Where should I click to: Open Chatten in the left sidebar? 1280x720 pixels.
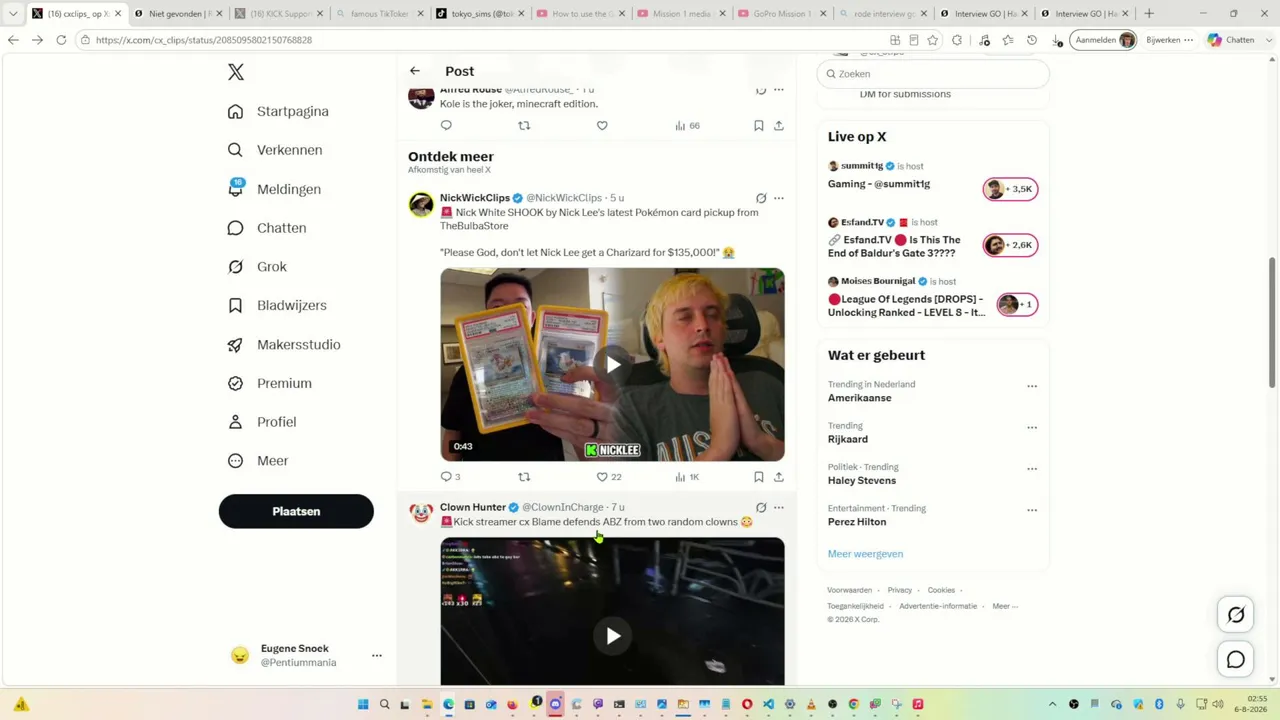[x=267, y=228]
